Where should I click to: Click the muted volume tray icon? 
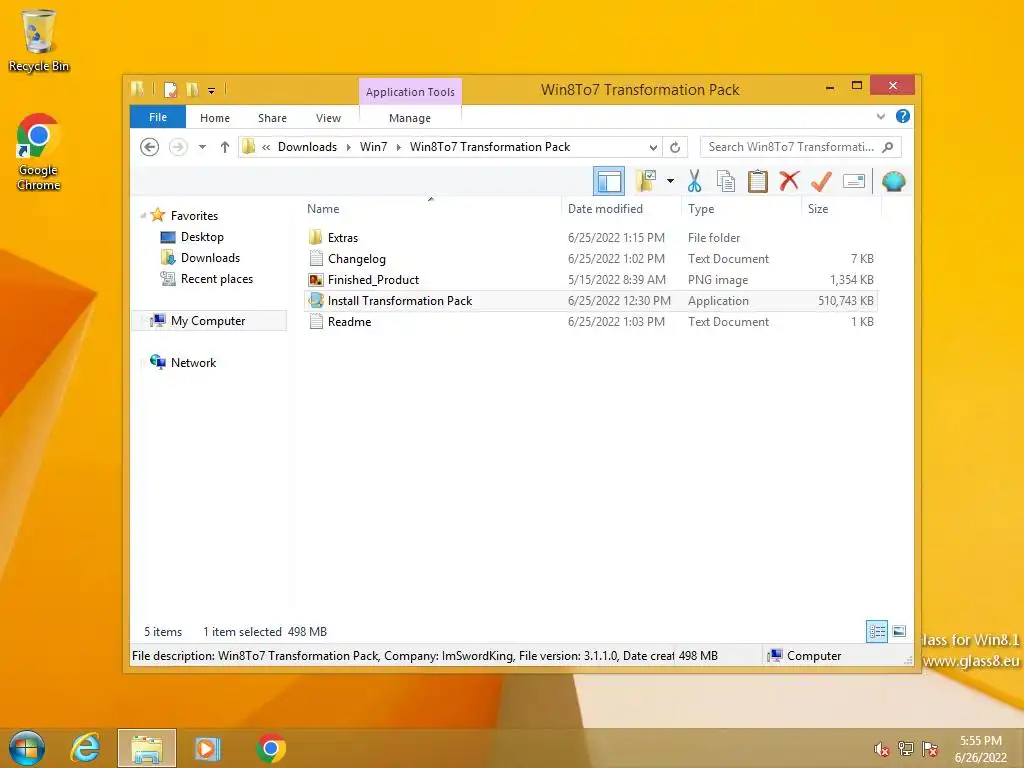click(x=882, y=749)
